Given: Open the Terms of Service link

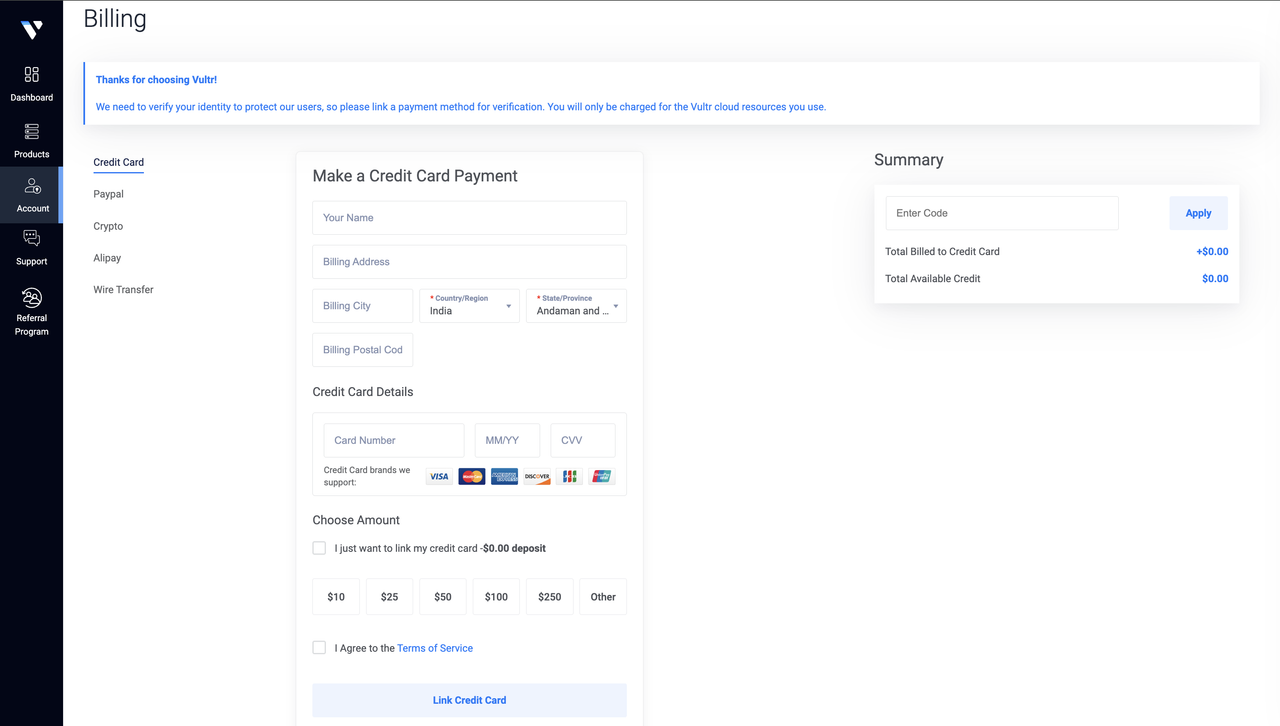Looking at the screenshot, I should click(435, 648).
